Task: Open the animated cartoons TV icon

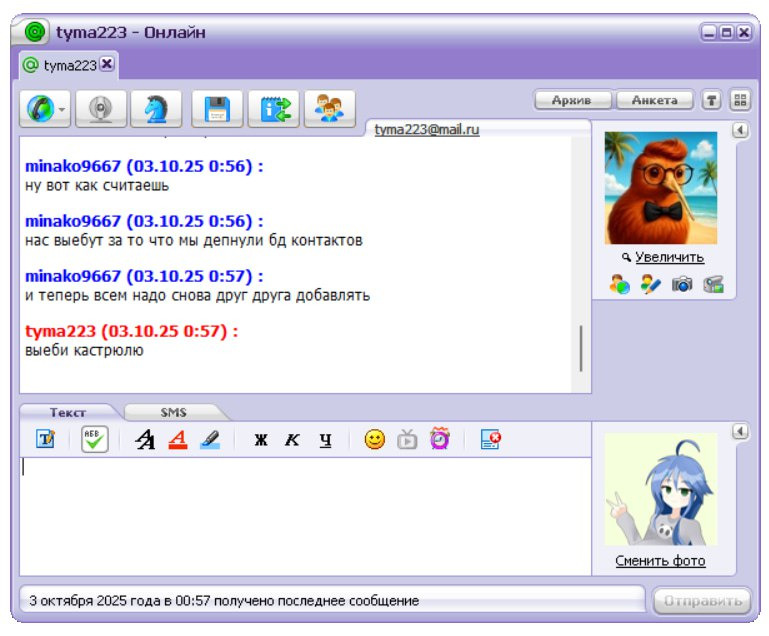Action: (x=407, y=439)
